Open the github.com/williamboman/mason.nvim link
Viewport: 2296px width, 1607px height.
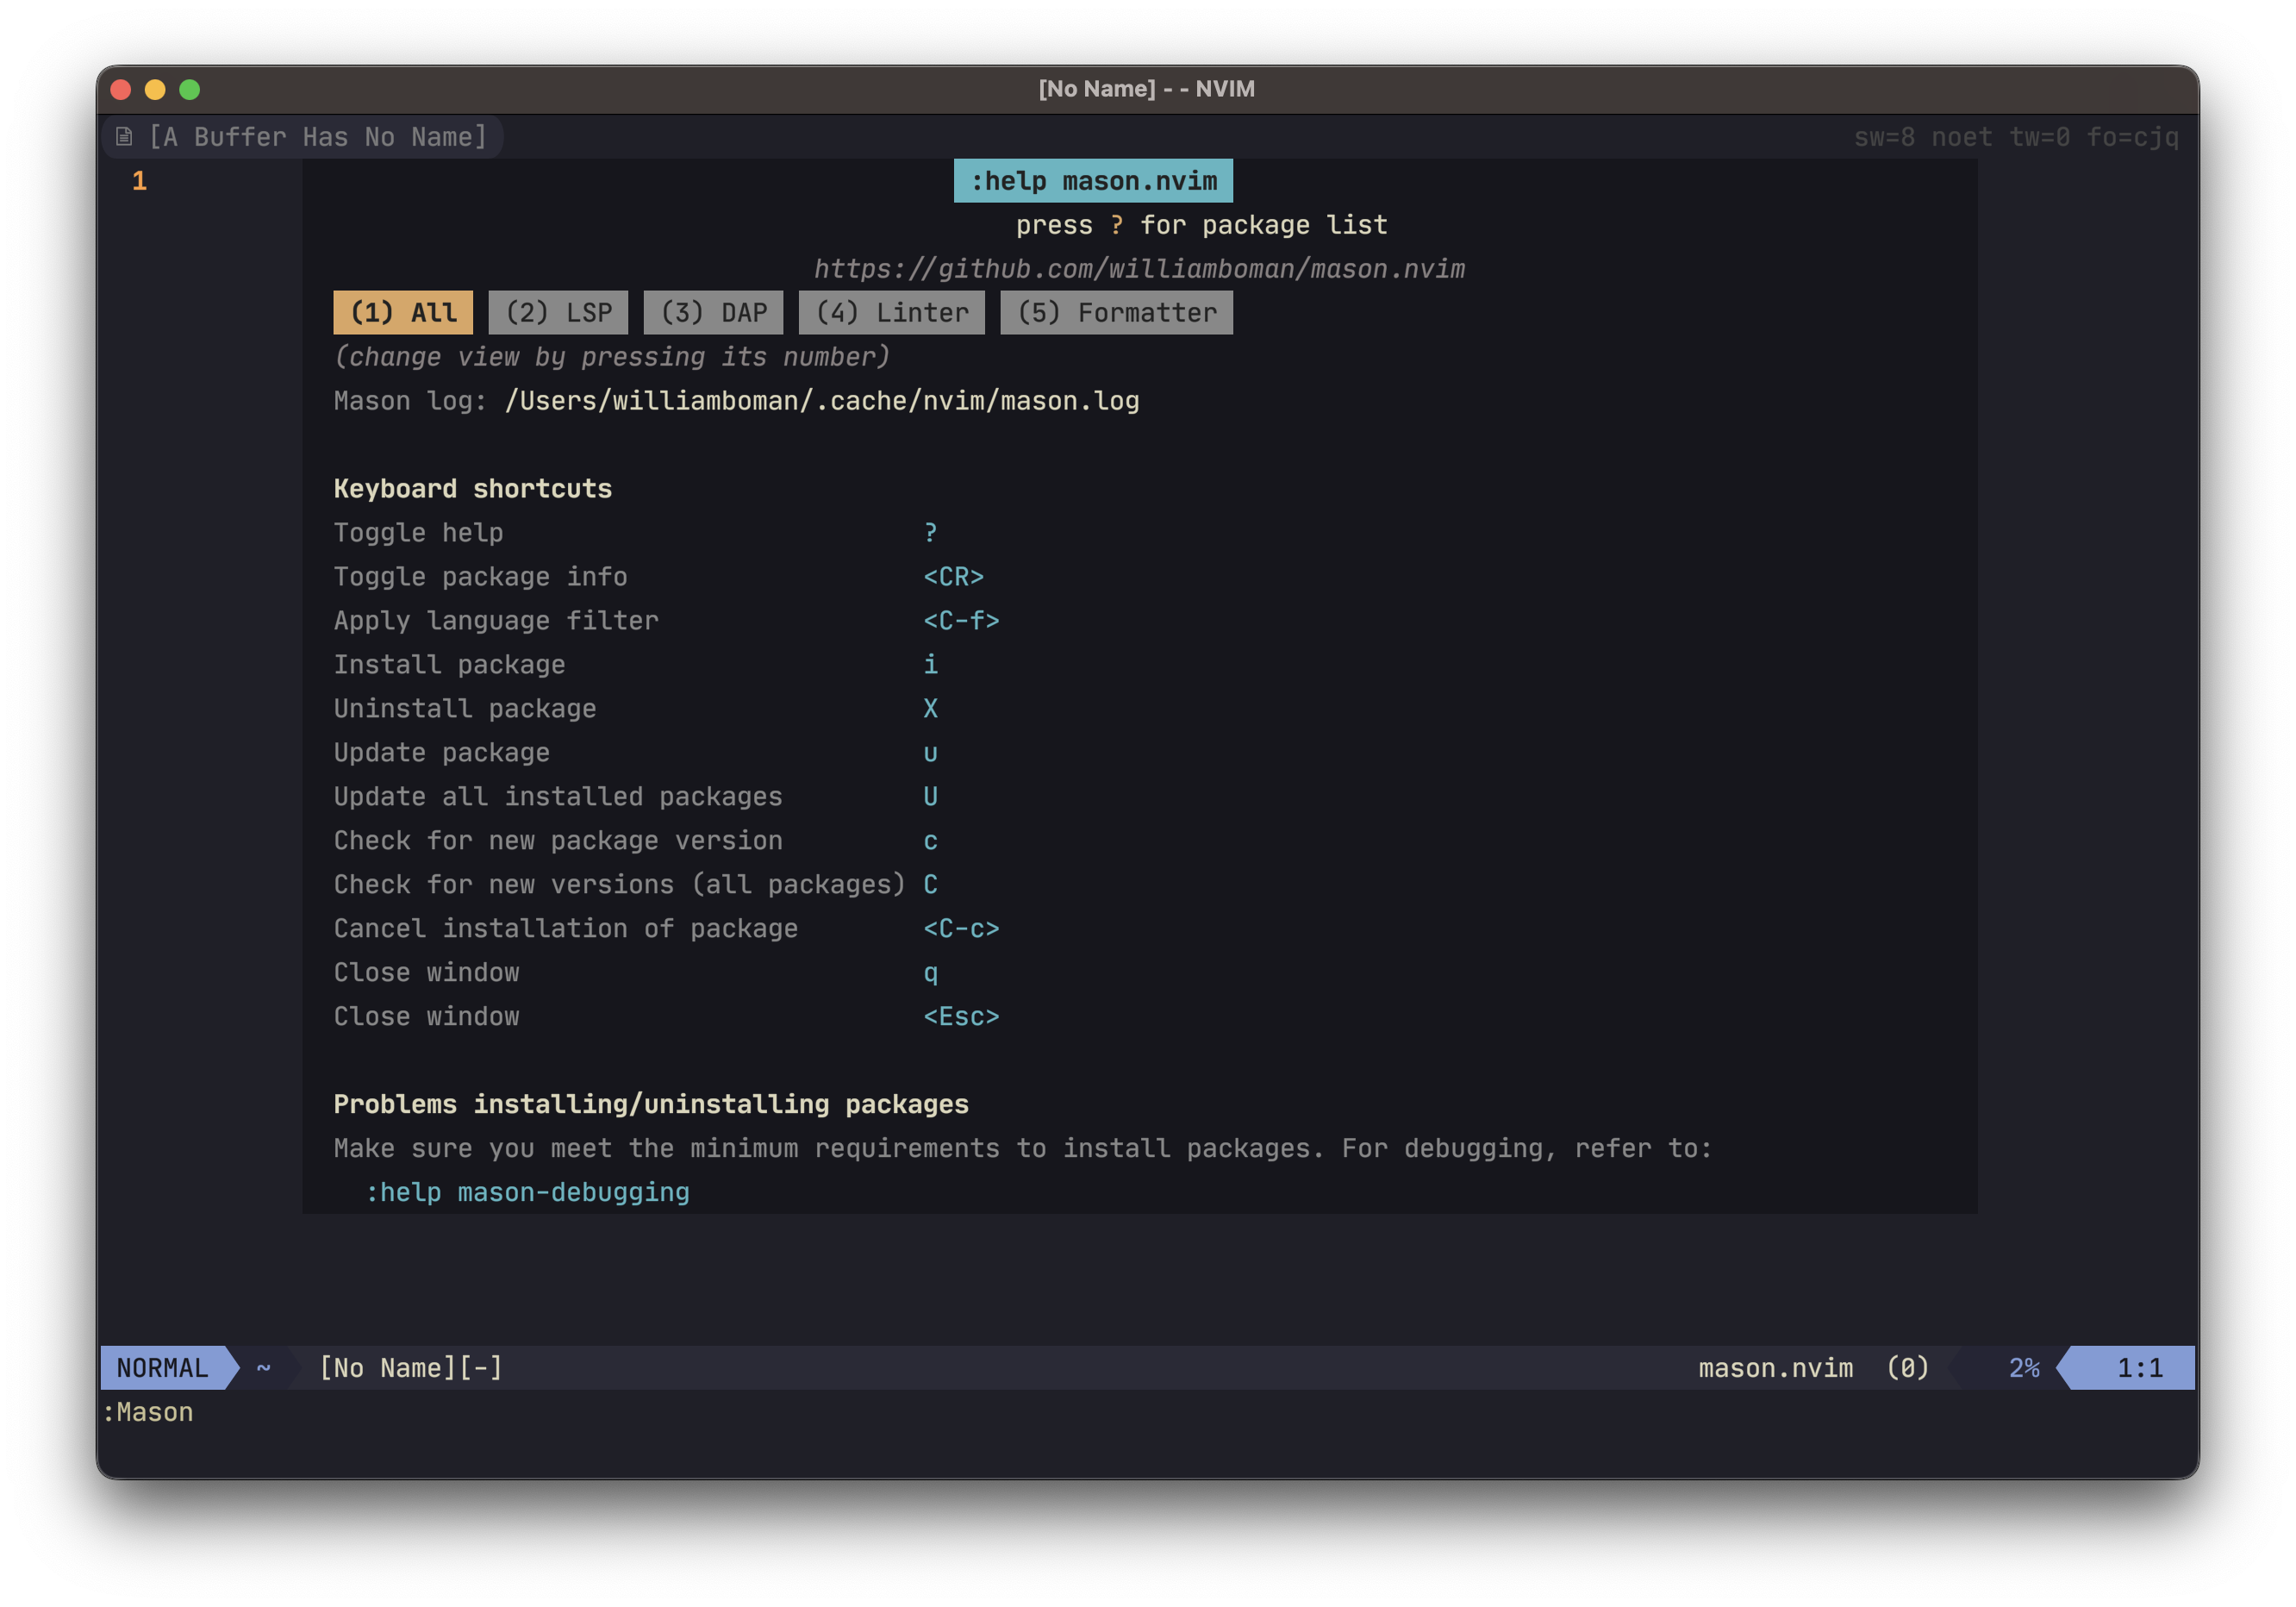(x=1139, y=269)
